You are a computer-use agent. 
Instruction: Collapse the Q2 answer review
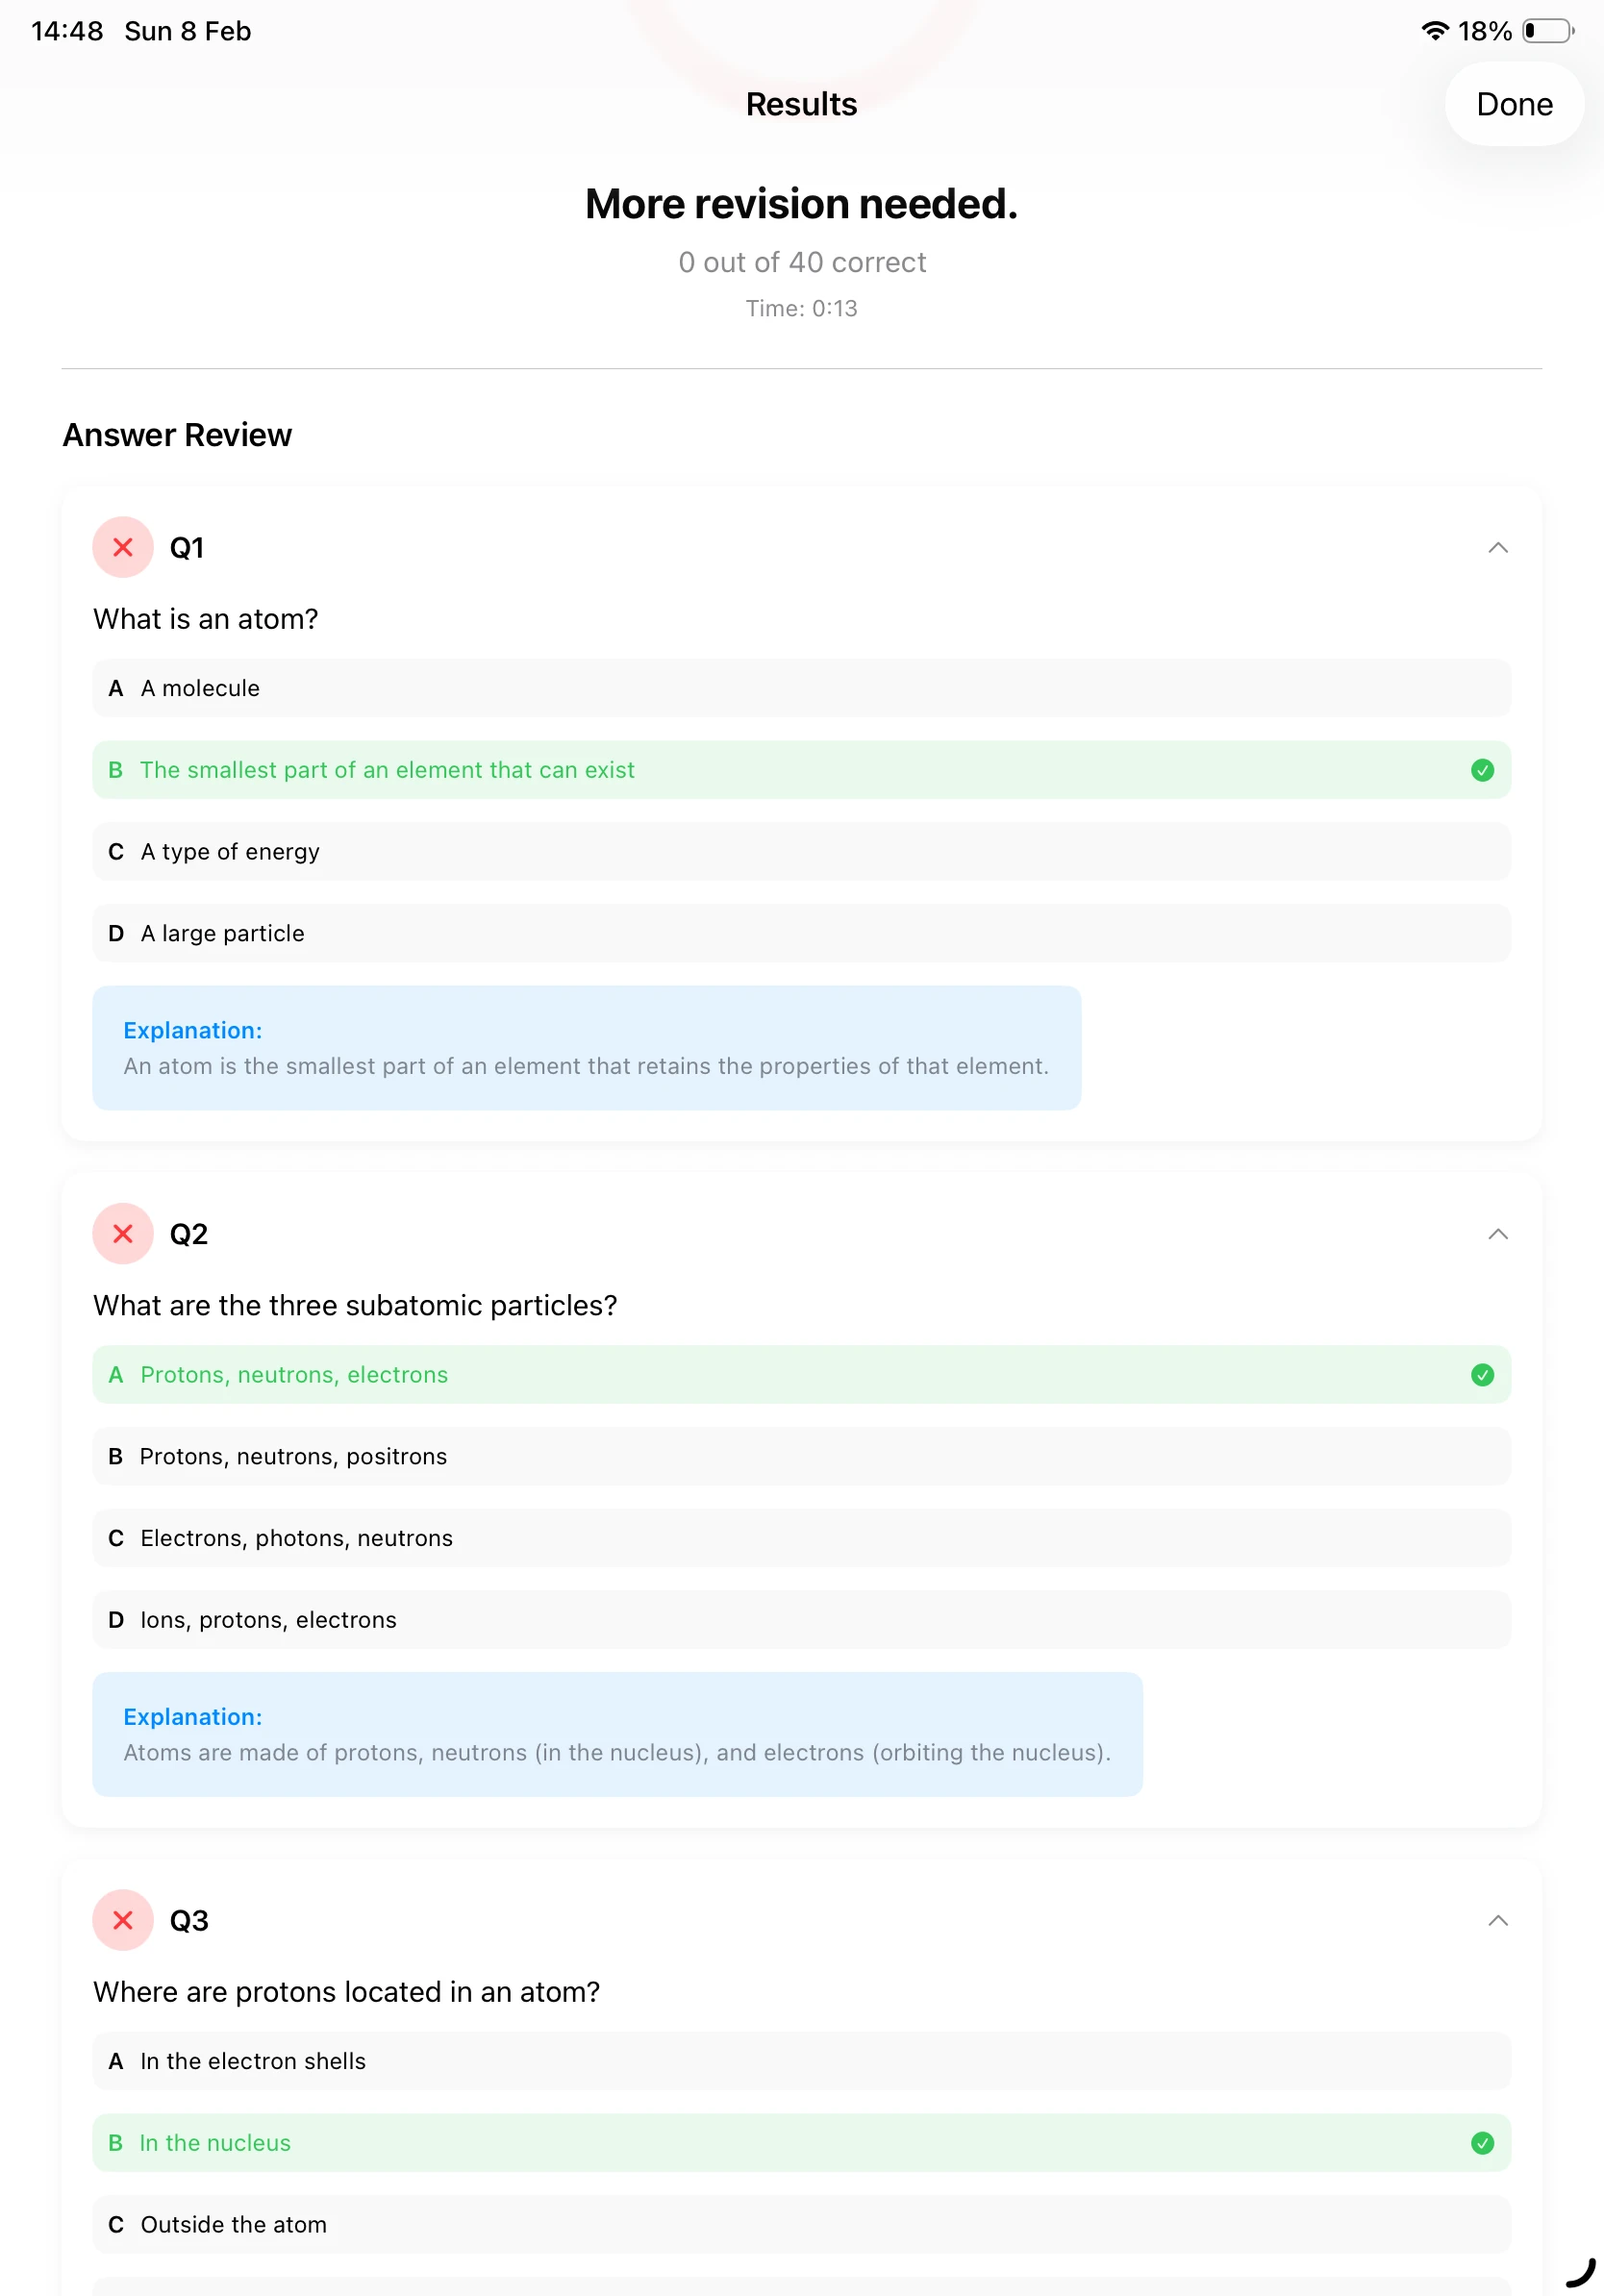tap(1497, 1234)
